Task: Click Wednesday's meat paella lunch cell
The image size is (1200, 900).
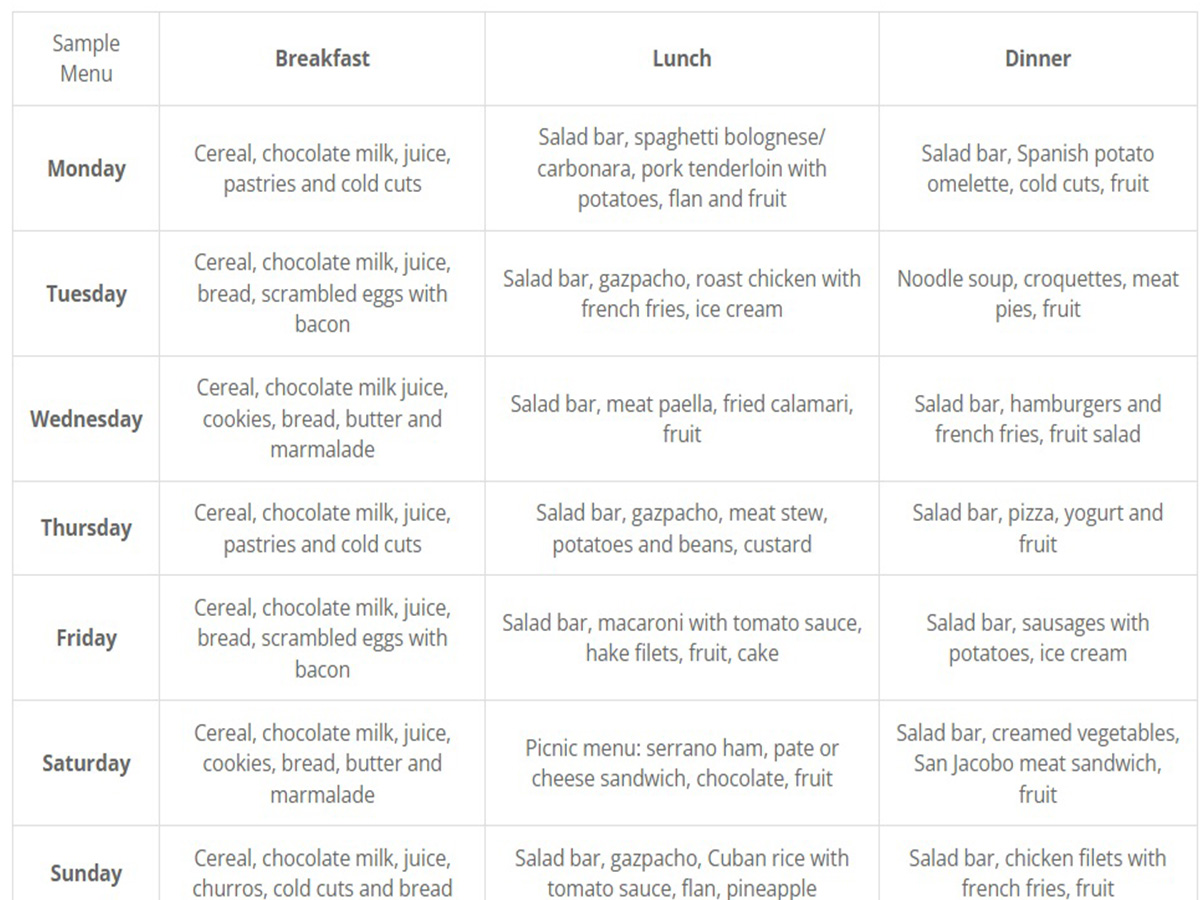Action: [x=682, y=419]
